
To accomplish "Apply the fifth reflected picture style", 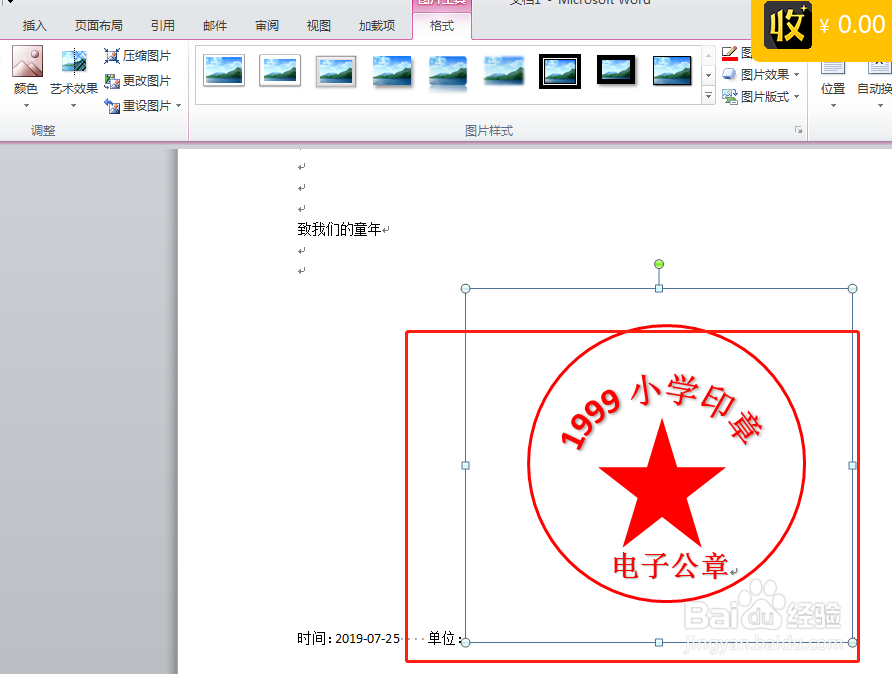I will tap(448, 73).
